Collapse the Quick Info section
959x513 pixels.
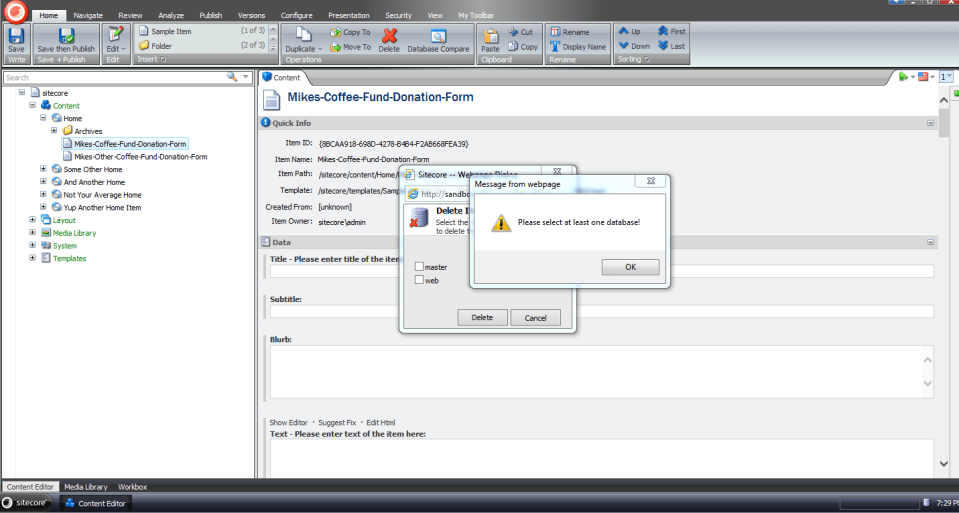click(x=930, y=123)
